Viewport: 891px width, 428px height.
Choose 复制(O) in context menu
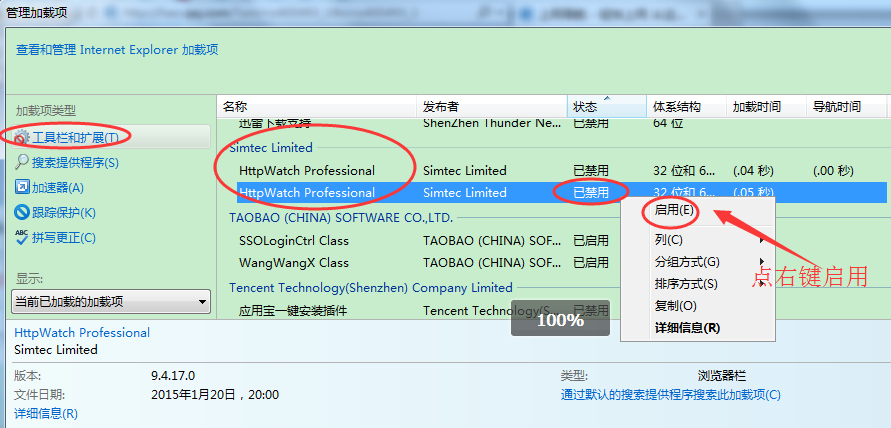click(x=675, y=305)
